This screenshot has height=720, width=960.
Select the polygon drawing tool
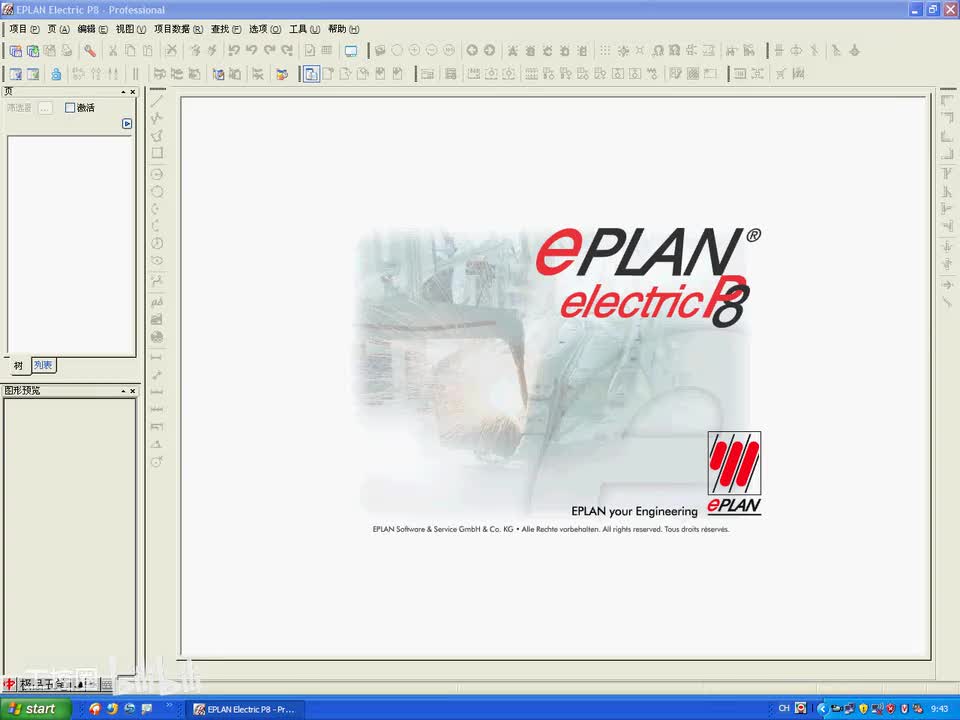click(x=157, y=135)
